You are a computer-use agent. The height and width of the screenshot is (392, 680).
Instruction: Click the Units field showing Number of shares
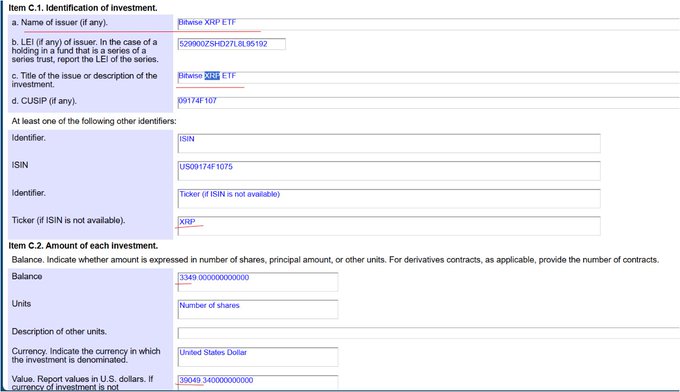[x=258, y=309]
